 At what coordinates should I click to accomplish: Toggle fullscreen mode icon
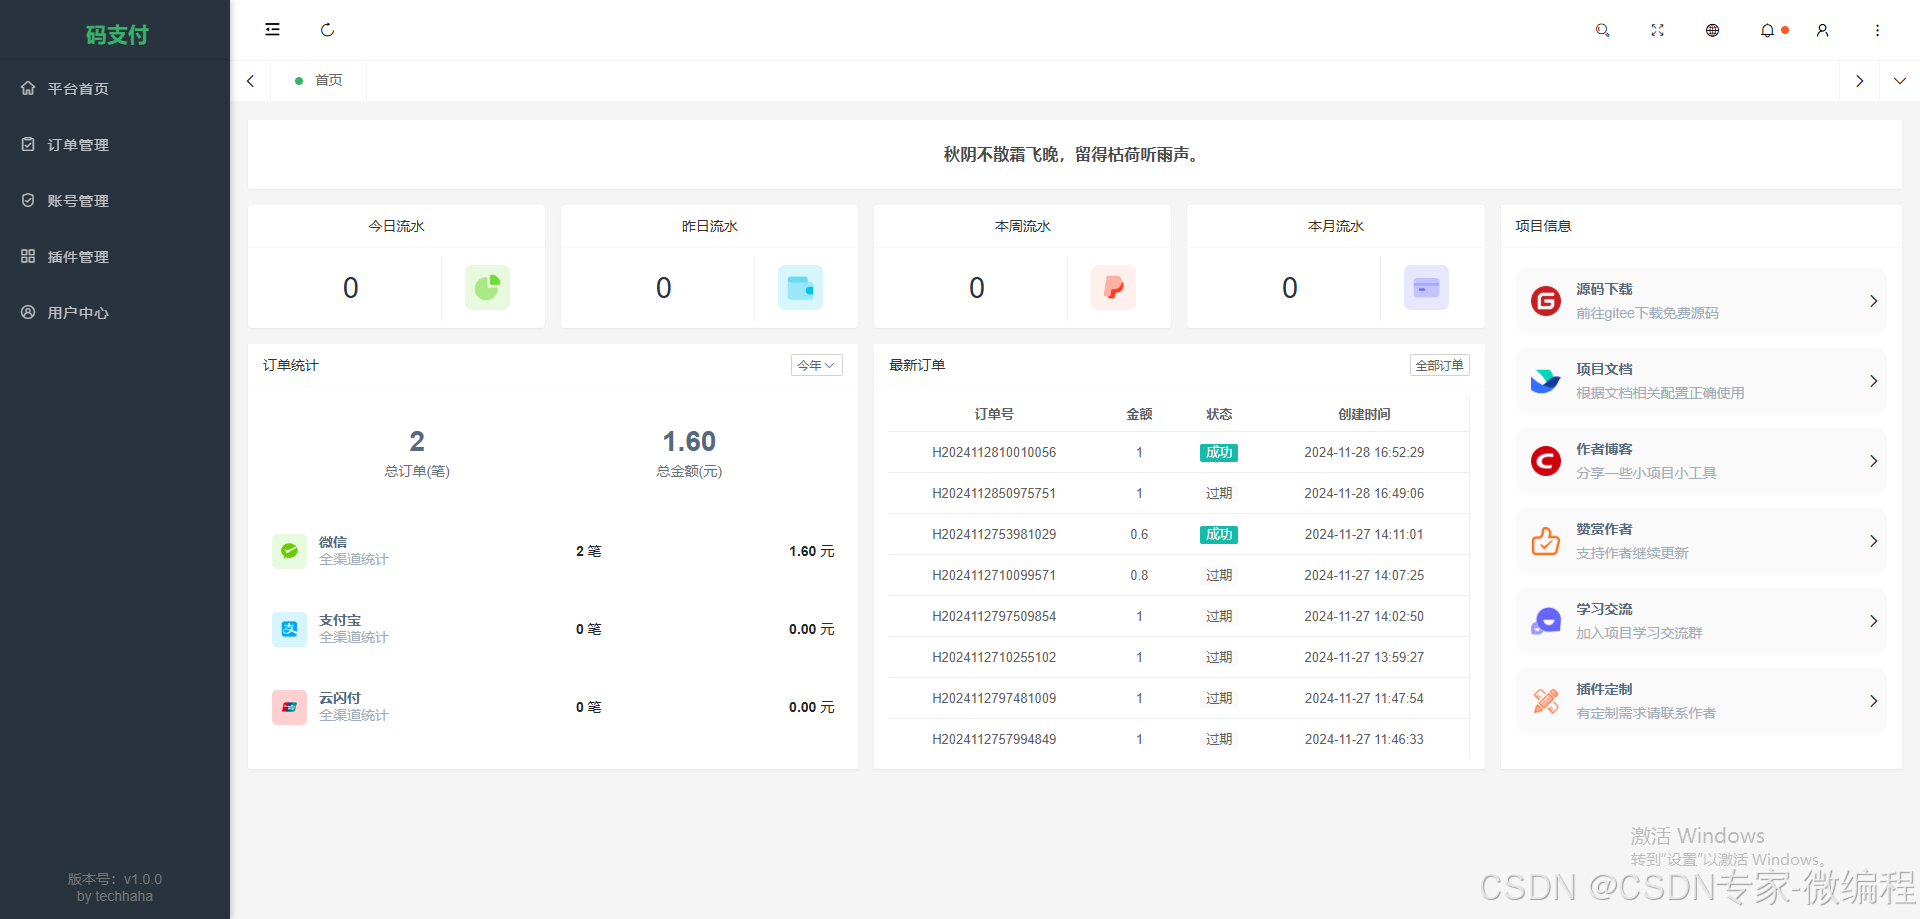[x=1657, y=30]
